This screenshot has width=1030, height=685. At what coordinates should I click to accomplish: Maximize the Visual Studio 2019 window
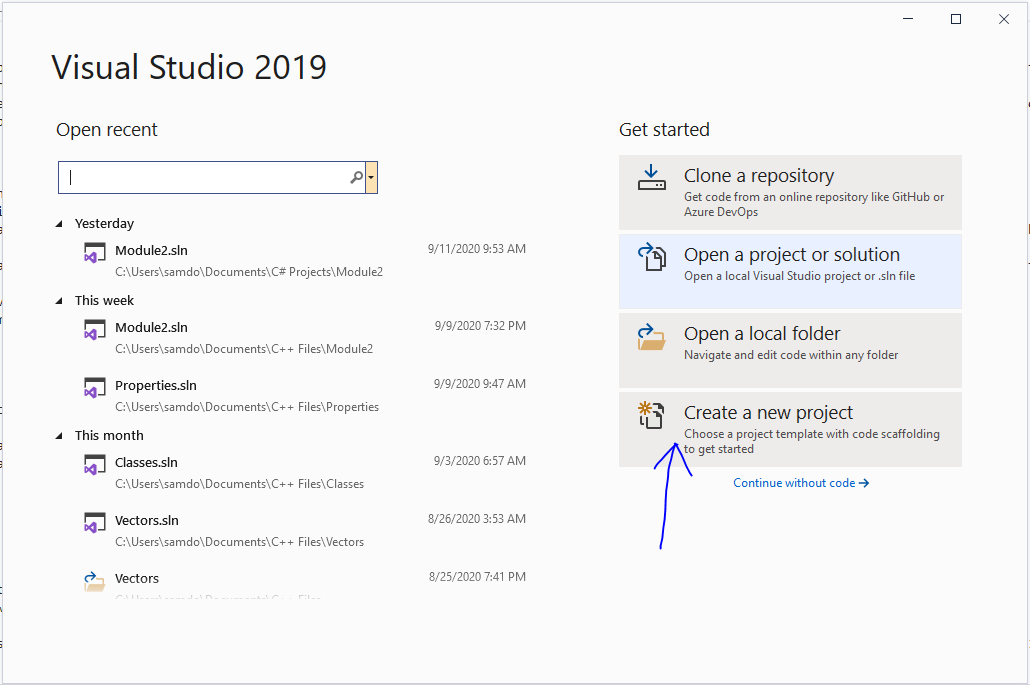pyautogui.click(x=956, y=19)
